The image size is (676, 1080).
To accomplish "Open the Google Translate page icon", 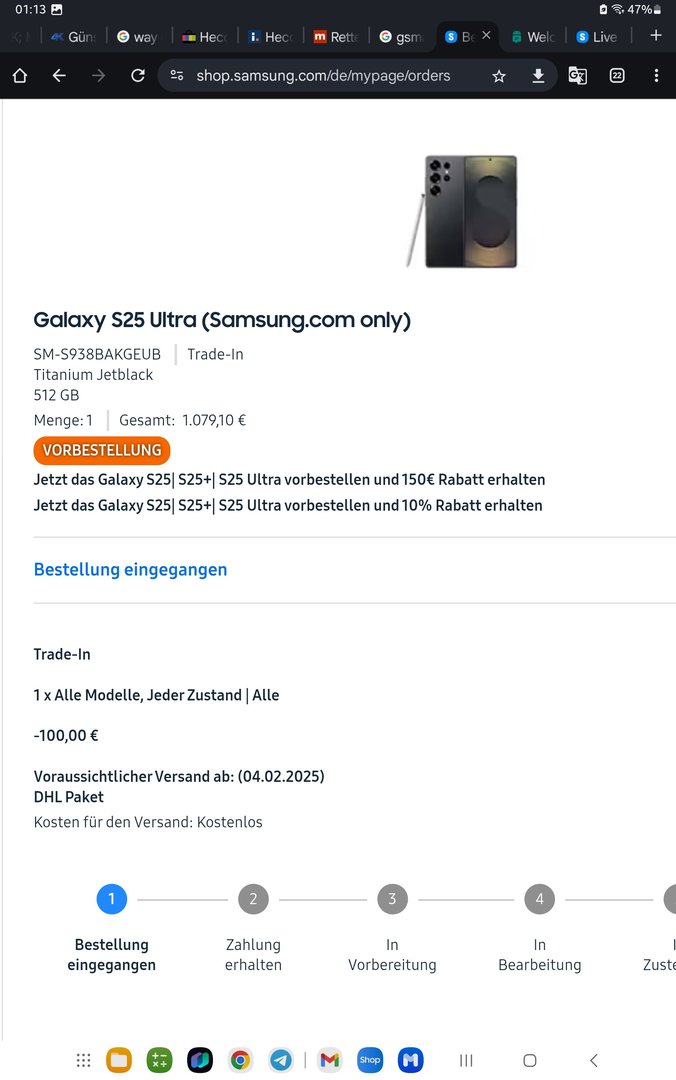I will [x=577, y=76].
